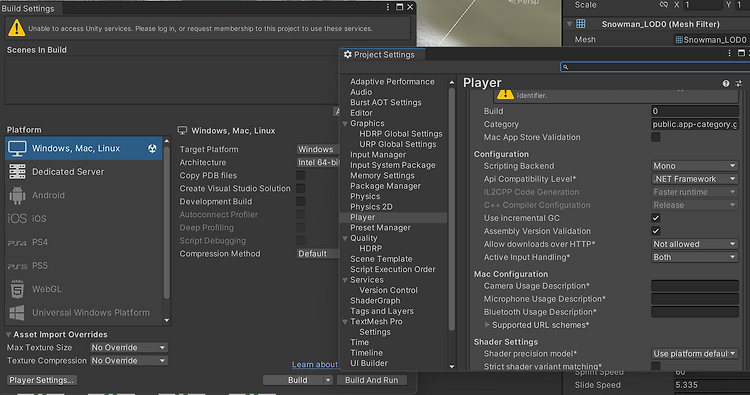Collapse the Graphics settings tree node

(345, 123)
